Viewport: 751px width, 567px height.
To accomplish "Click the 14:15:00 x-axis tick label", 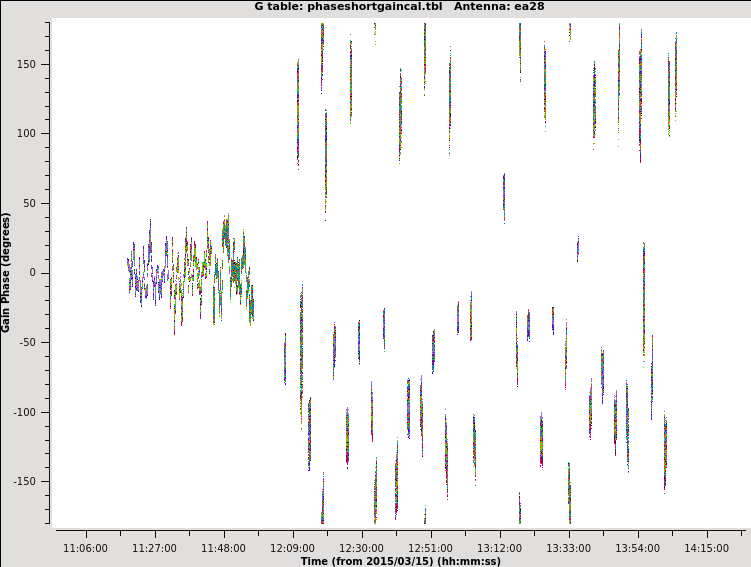I will (x=706, y=548).
